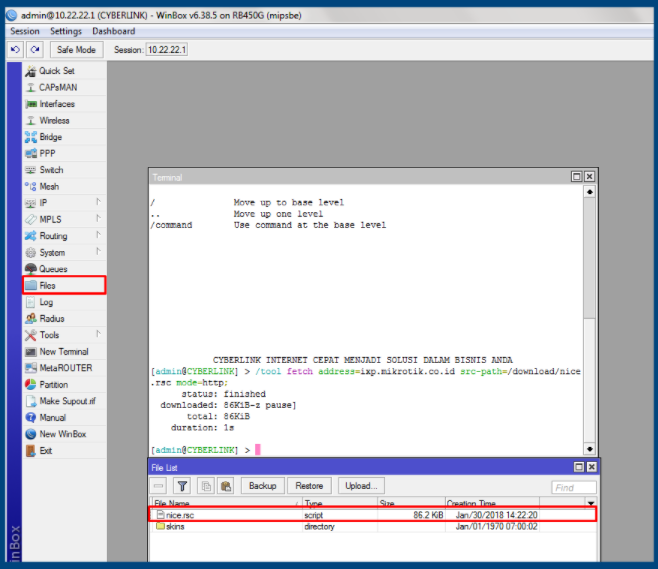Select the skins directory row

click(373, 527)
